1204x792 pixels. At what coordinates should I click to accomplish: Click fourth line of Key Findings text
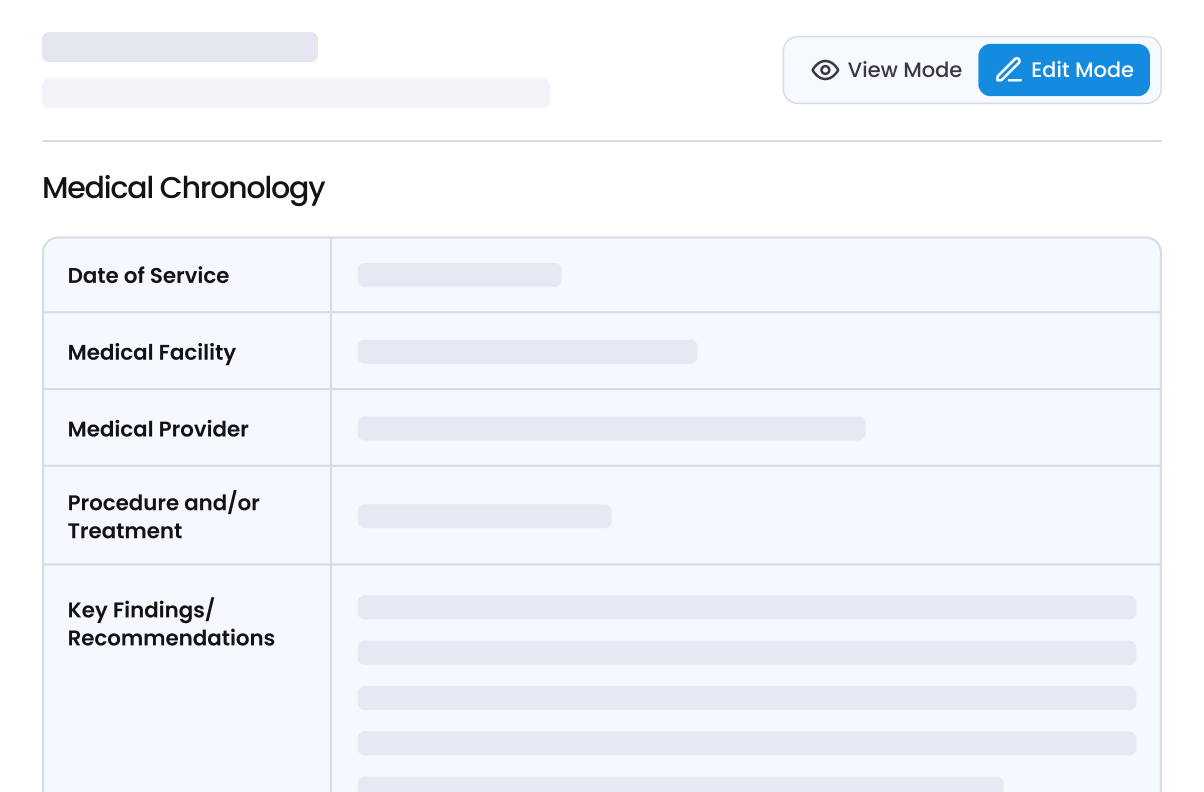pos(746,743)
